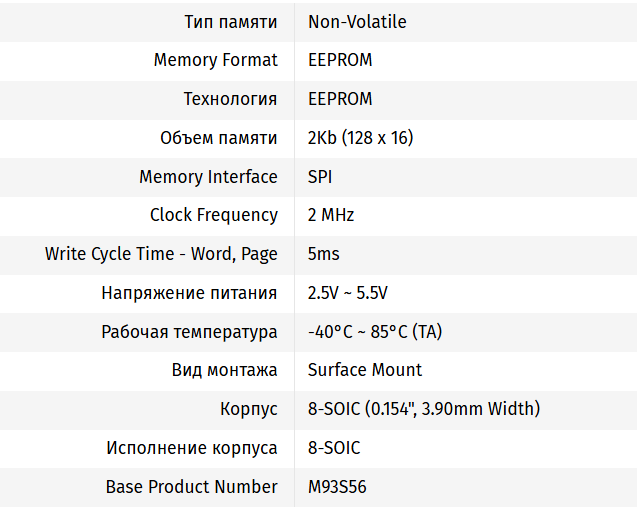The width and height of the screenshot is (637, 513).
Task: Select the '8-SOIC (0.154", 3.90mm Width)' text
Action: 424,409
